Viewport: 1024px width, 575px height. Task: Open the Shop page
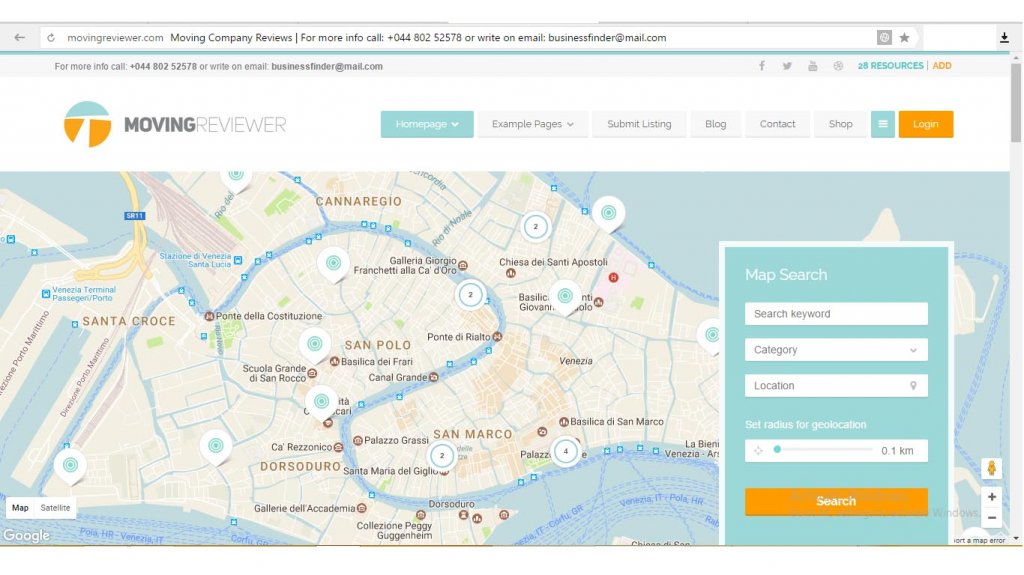840,124
